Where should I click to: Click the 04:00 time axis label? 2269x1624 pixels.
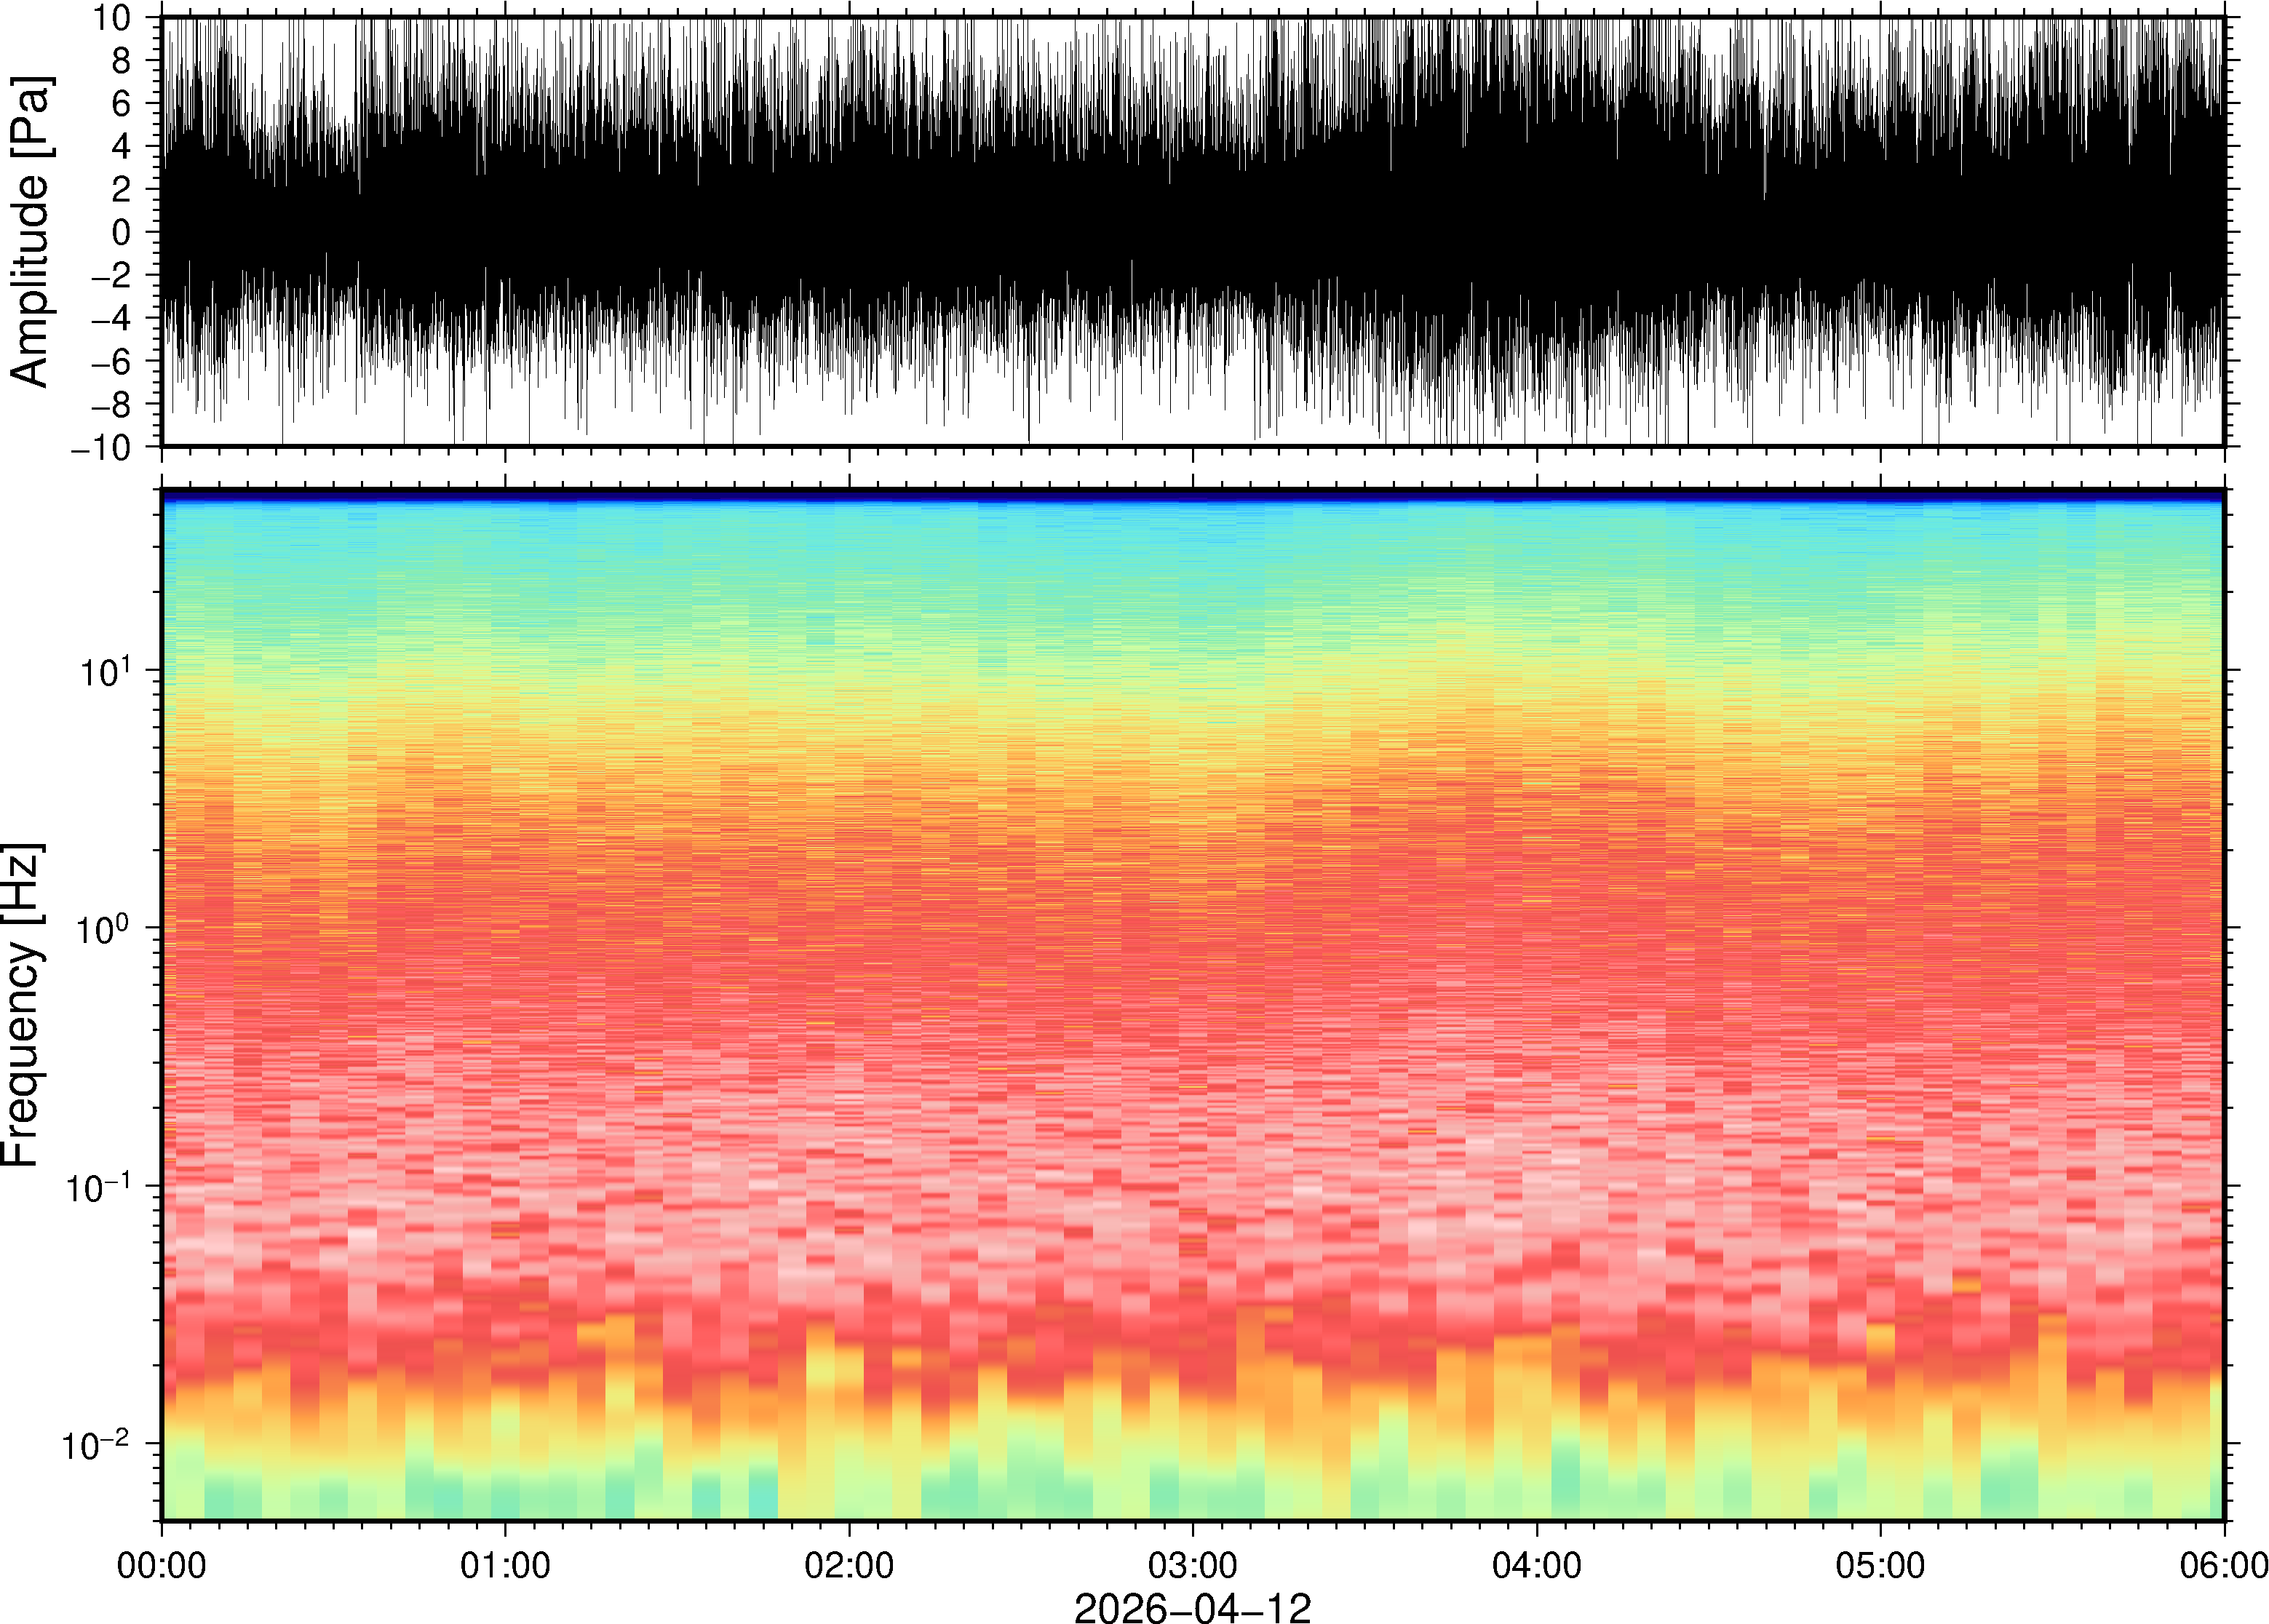click(1536, 1565)
